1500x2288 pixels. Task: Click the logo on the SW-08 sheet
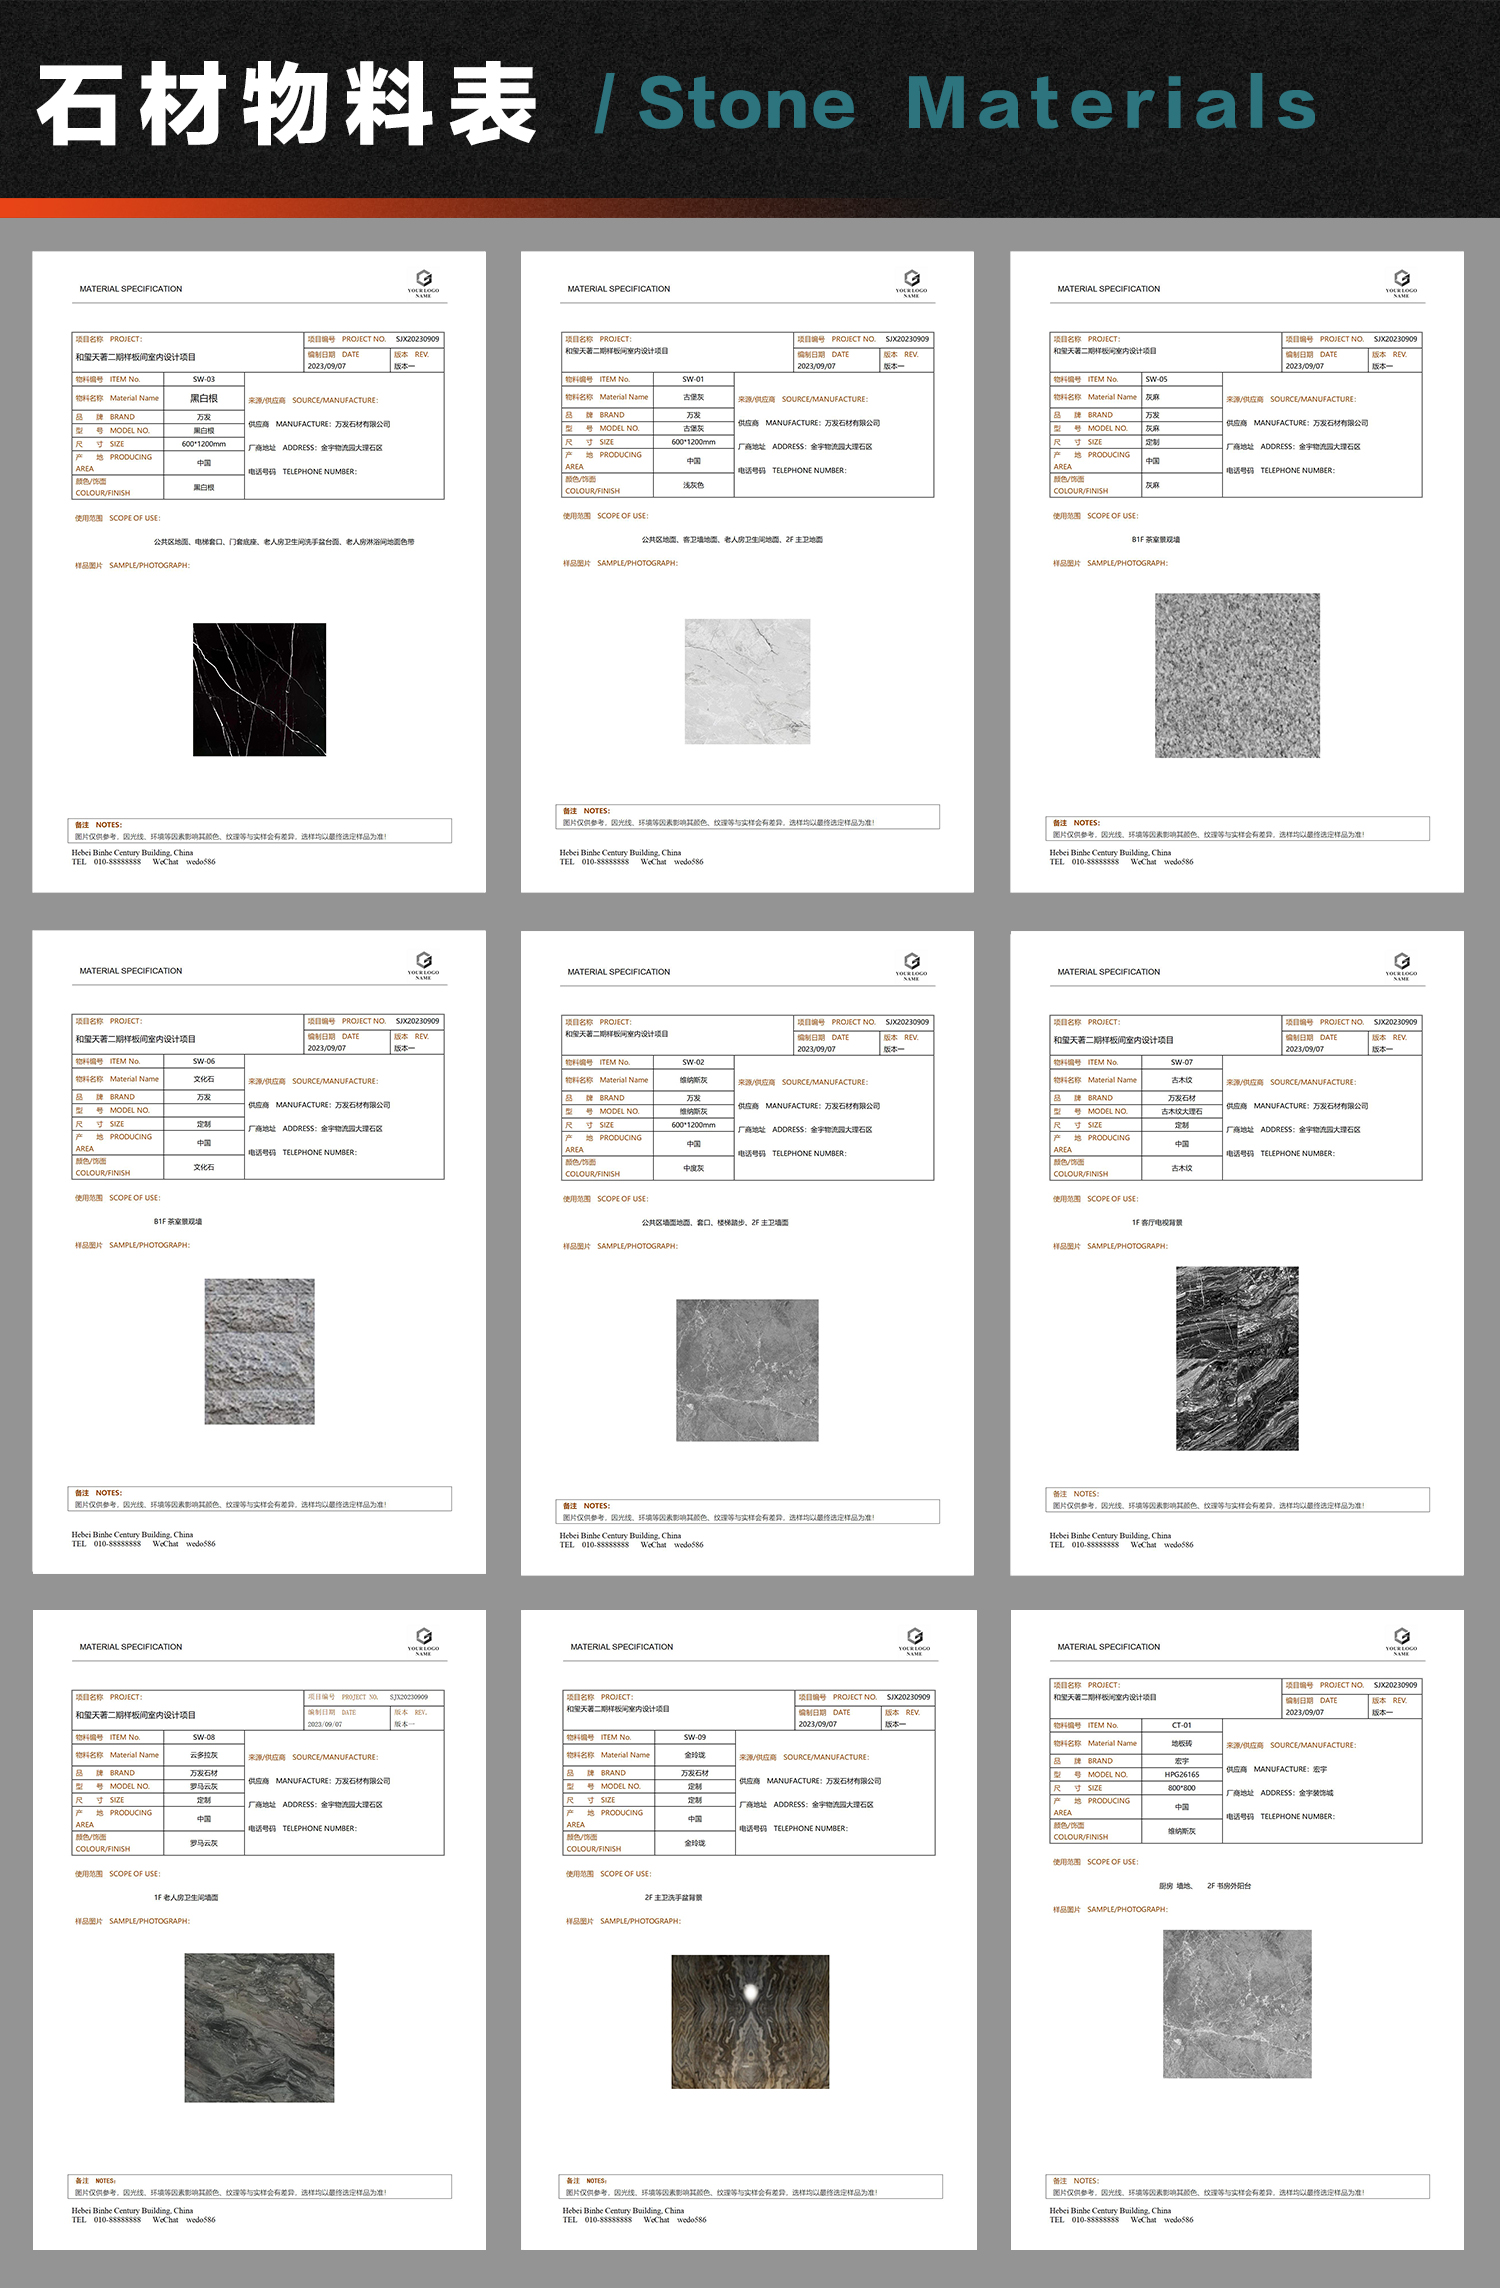click(423, 1641)
